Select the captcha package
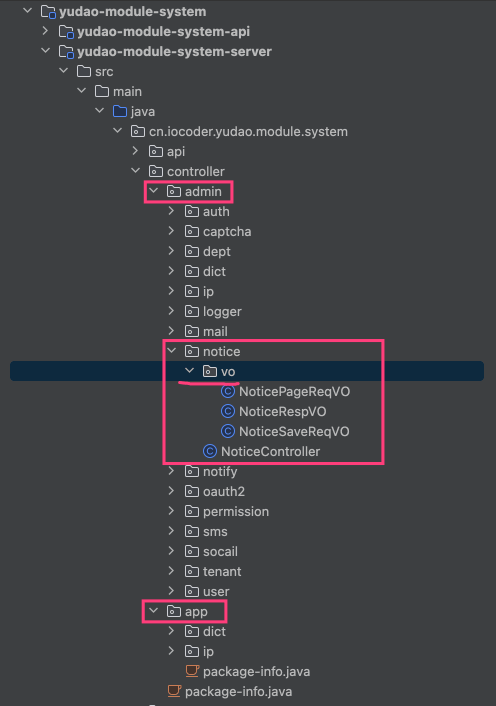Viewport: 496px width, 706px height. click(x=227, y=231)
